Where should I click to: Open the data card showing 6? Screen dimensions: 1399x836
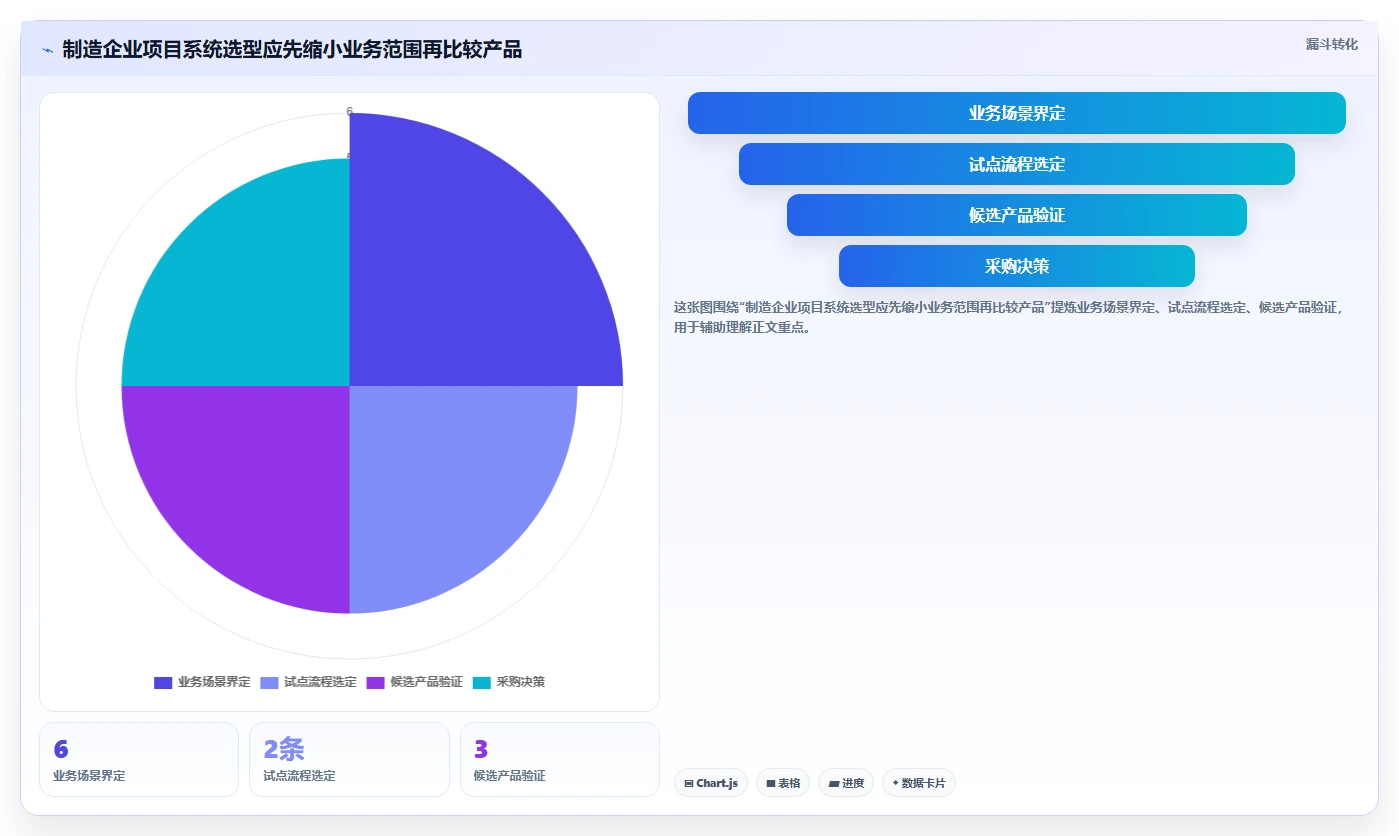(x=139, y=759)
